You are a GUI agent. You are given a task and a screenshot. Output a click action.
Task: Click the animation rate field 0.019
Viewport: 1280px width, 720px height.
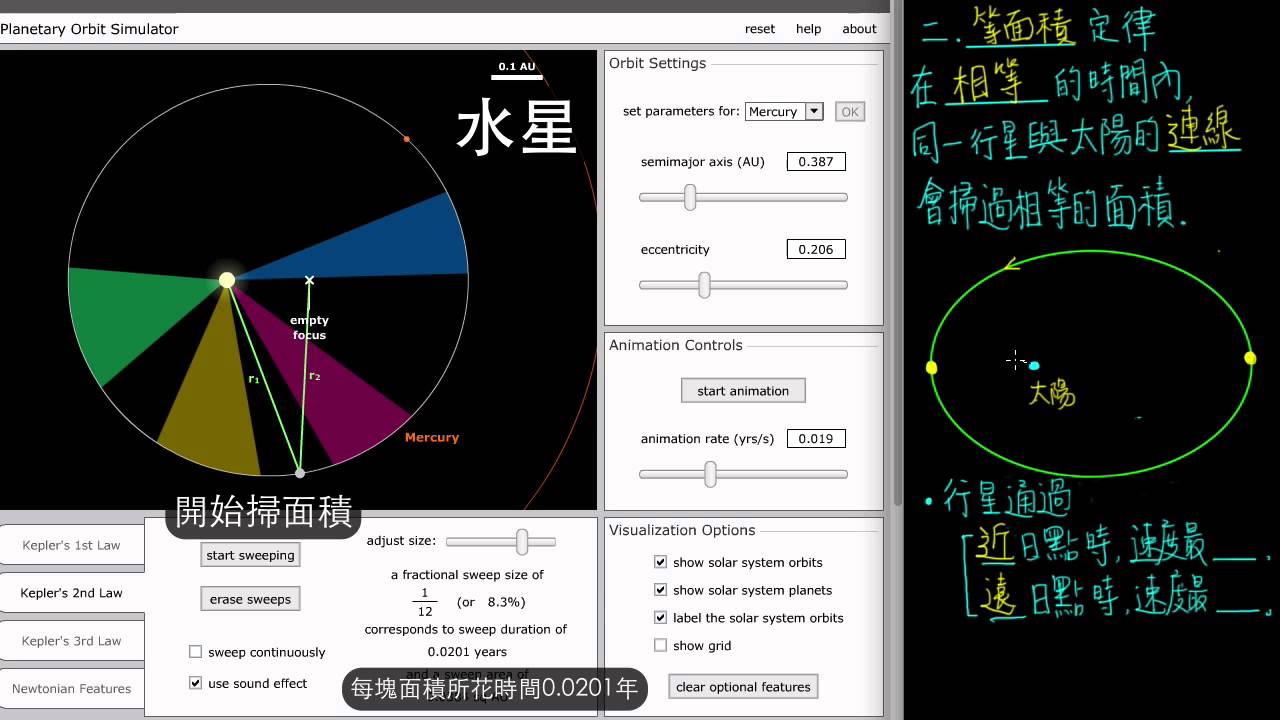816,439
